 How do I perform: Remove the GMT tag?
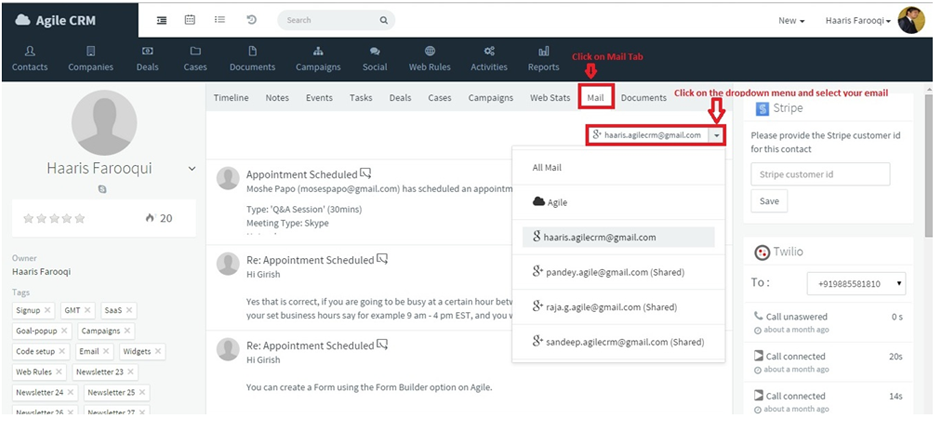point(87,310)
